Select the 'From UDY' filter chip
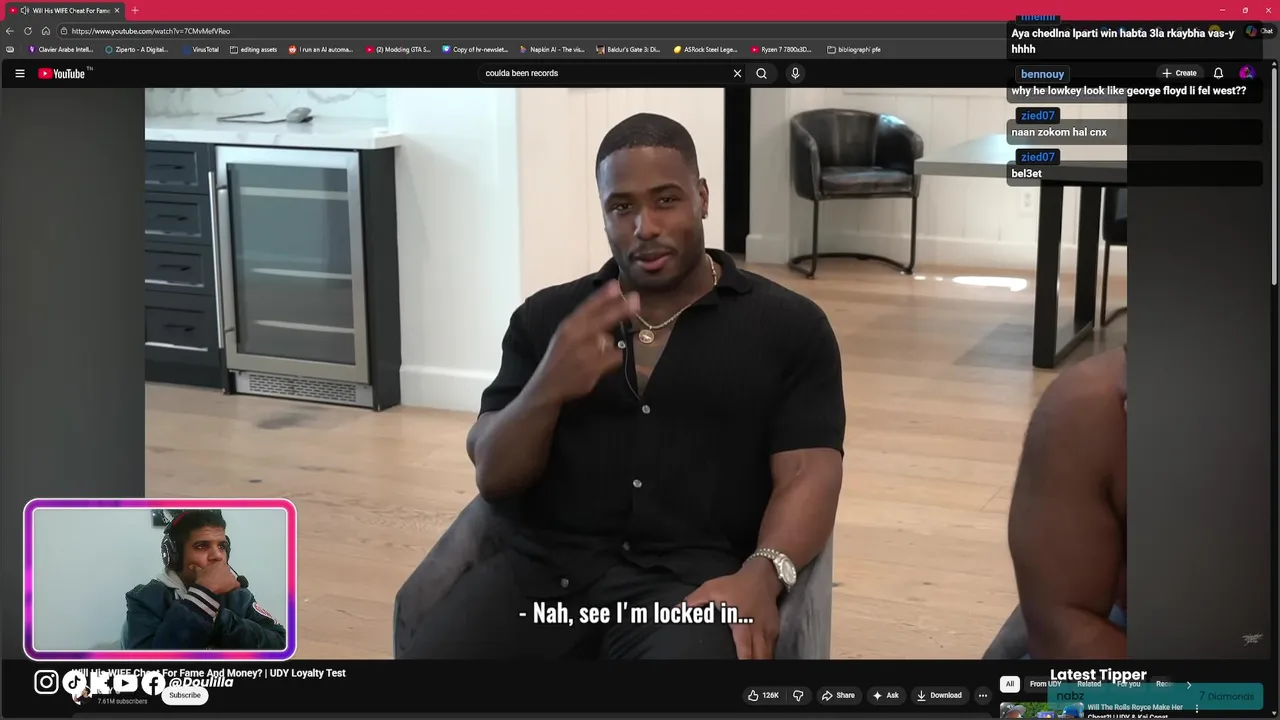The height and width of the screenshot is (720, 1280). click(x=1045, y=684)
